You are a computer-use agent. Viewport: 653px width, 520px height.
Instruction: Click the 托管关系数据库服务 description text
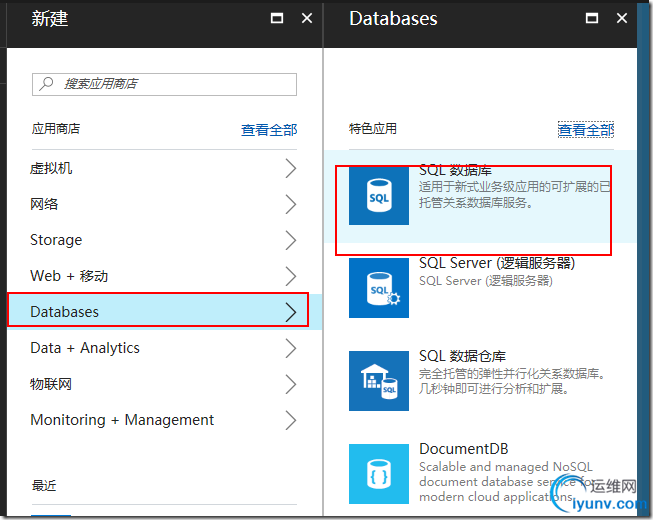tap(476, 203)
